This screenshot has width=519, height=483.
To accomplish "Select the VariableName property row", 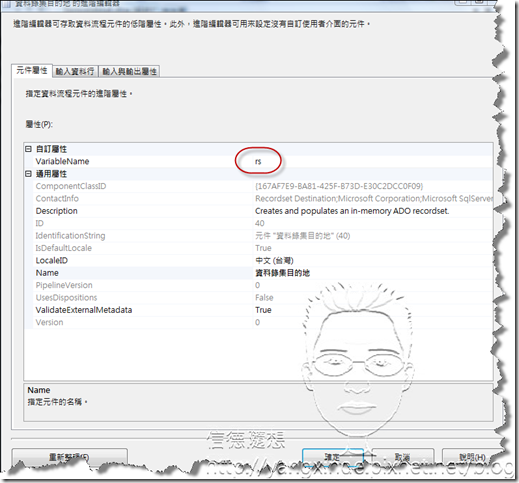I will 259,161.
